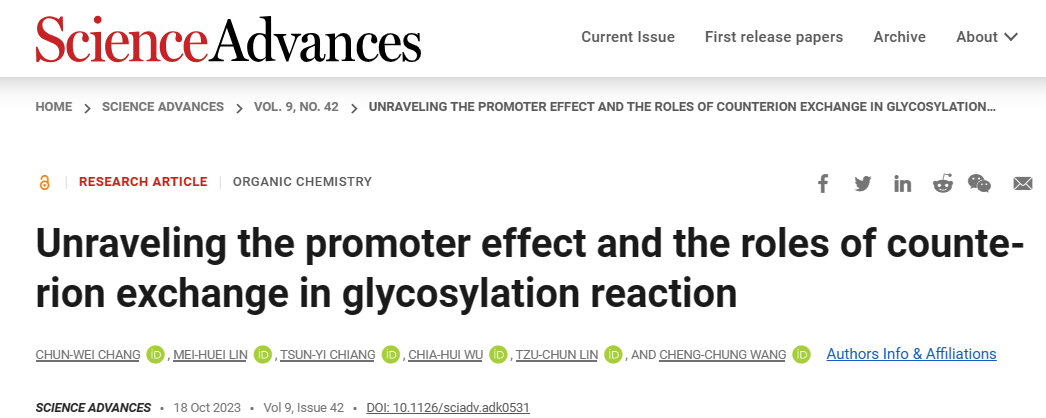
Task: Go to First release papers
Action: pos(774,37)
